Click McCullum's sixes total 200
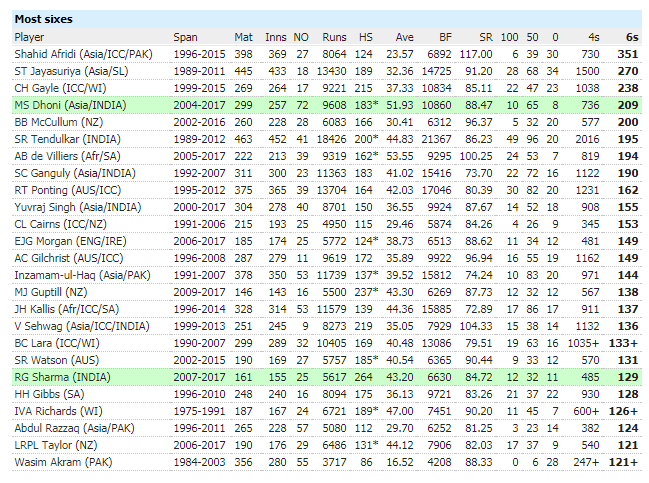Screen dimensions: 649x483 click(628, 122)
